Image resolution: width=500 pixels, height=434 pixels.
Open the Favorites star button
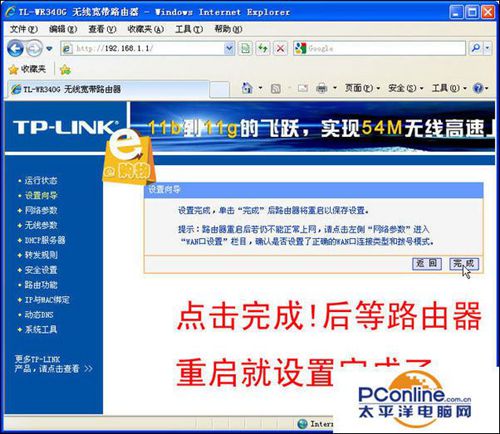click(x=27, y=69)
